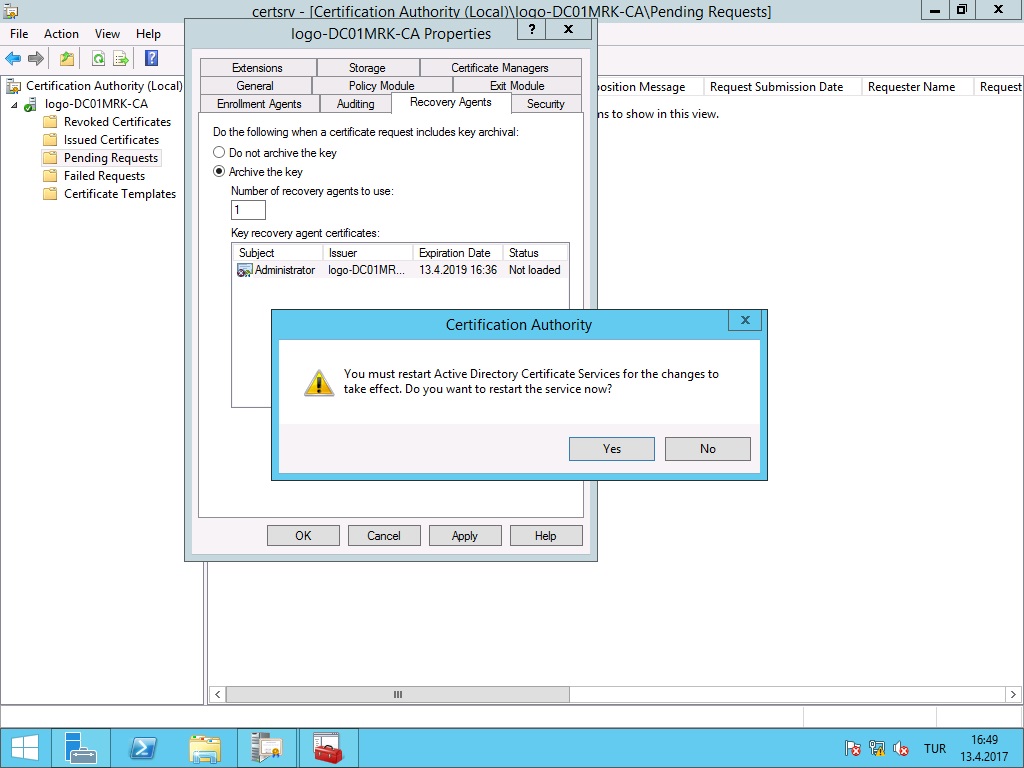Click the TUR language indicator in tray
Screen dimensions: 1024x768
935,748
